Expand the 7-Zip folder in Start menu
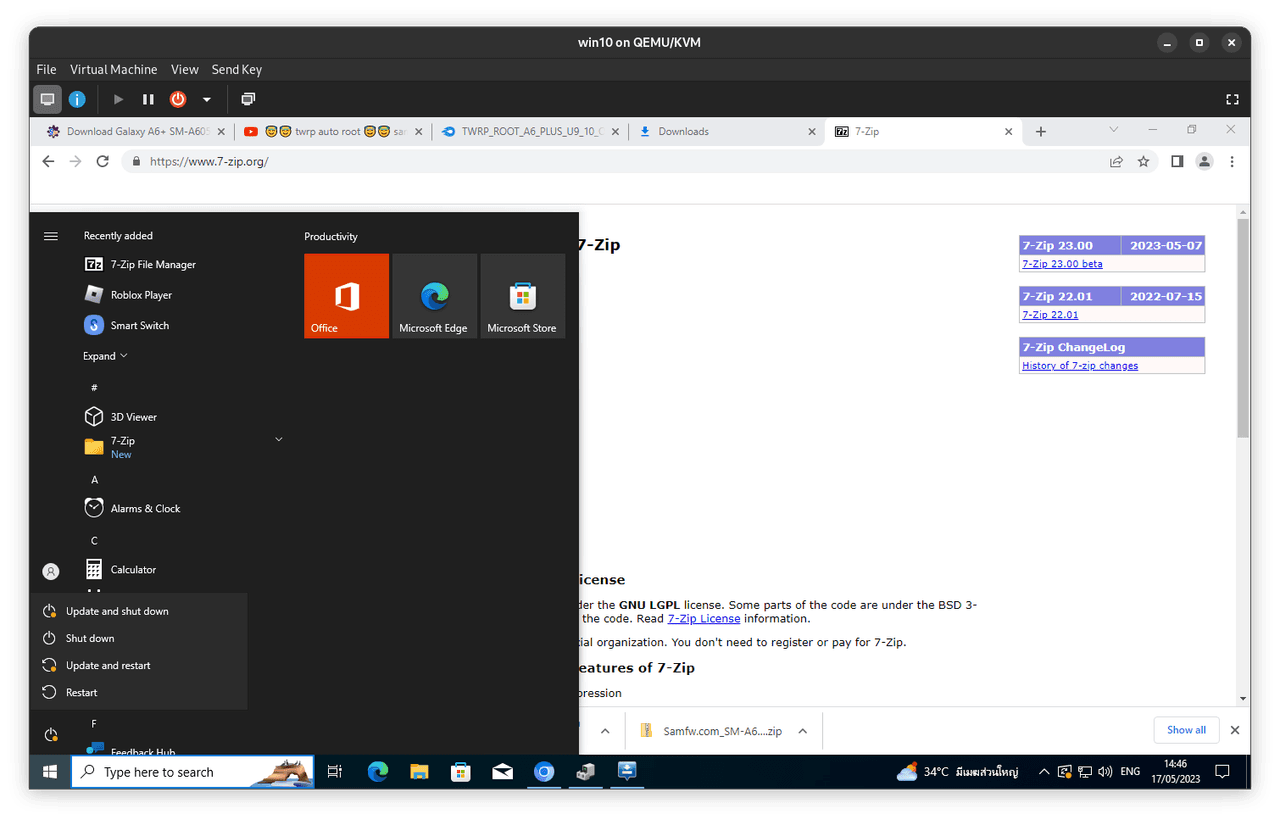The width and height of the screenshot is (1280, 821). 279,440
